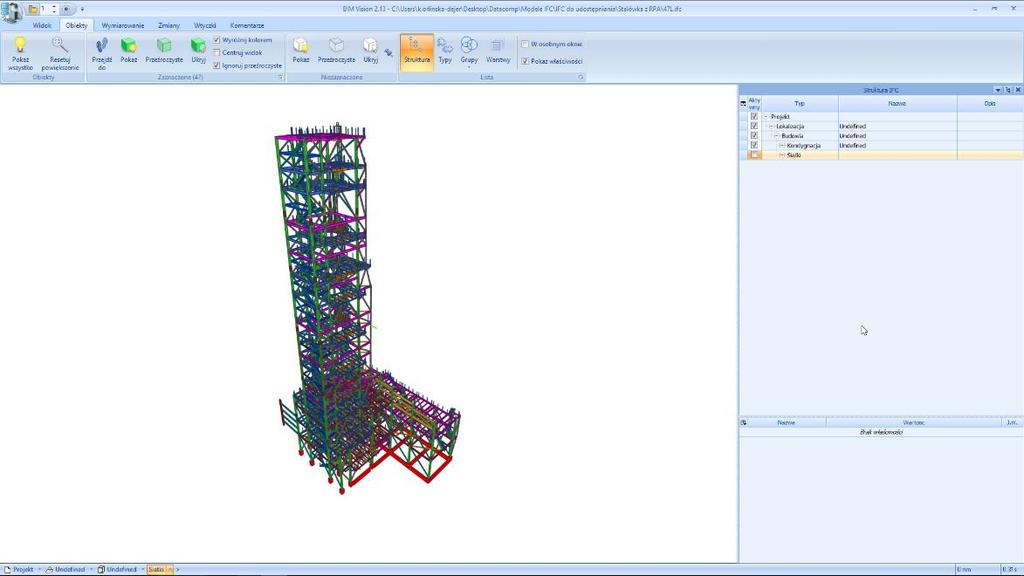Screen dimensions: 1024x576
Task: Click the Struktura list button
Action: [417, 51]
